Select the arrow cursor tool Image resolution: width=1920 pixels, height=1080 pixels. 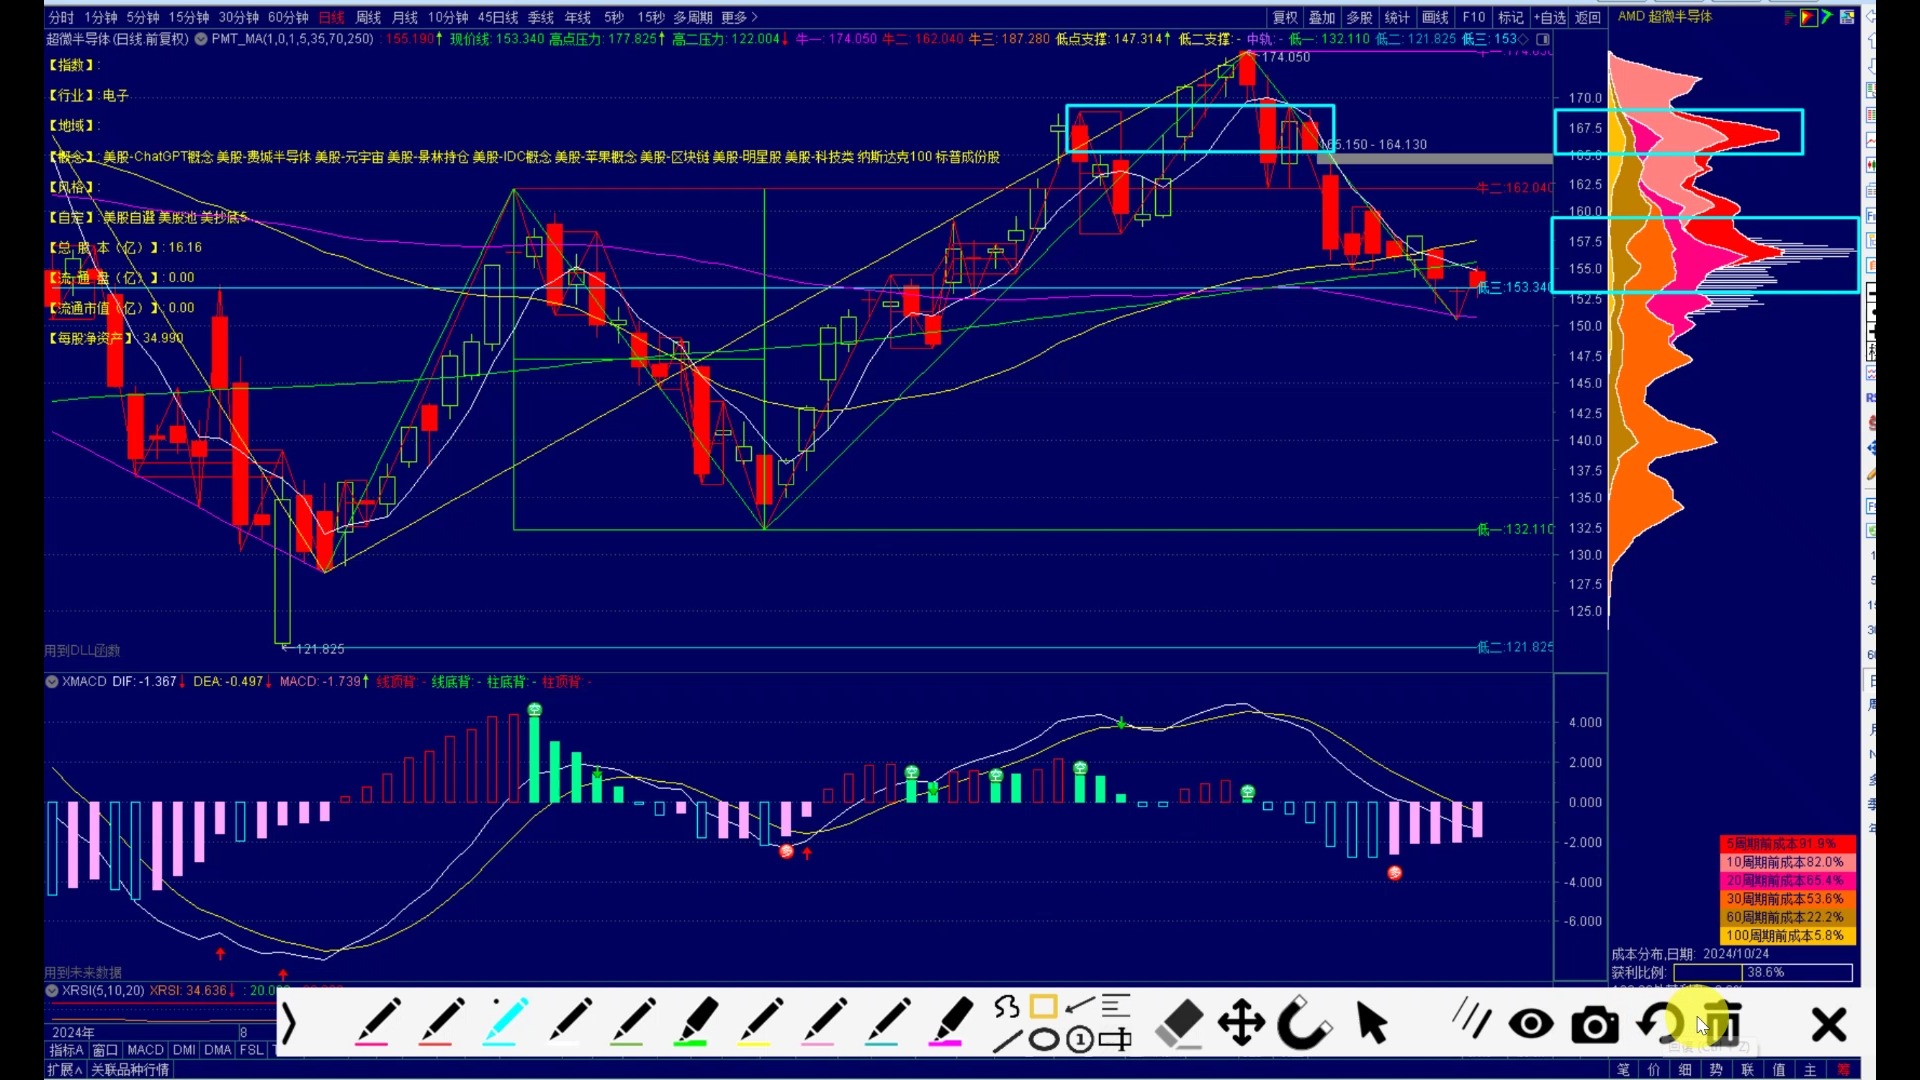tap(1372, 1024)
